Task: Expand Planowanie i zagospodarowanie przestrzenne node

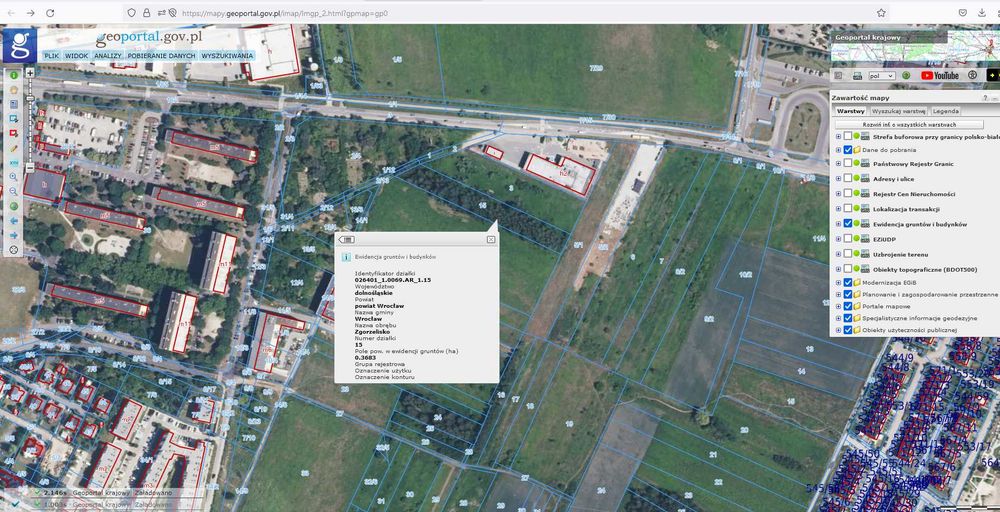Action: coord(838,295)
